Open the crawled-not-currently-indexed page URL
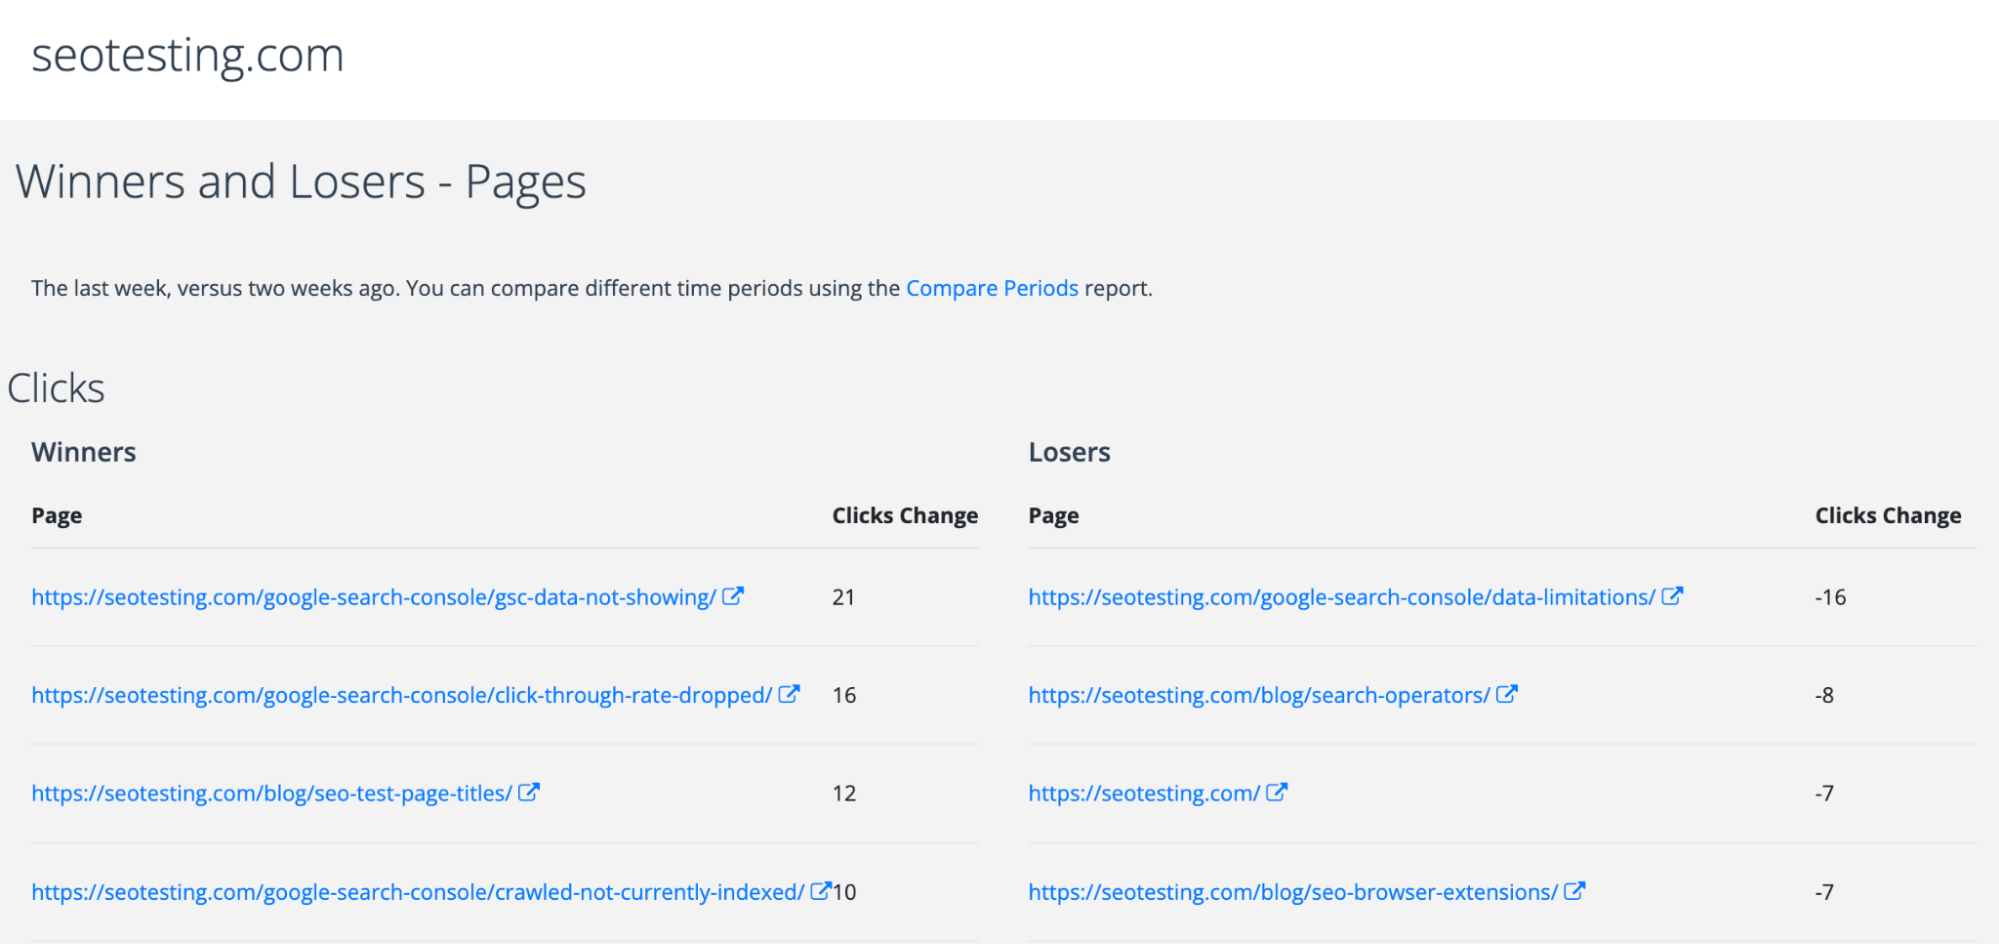The width and height of the screenshot is (1999, 944). pyautogui.click(x=418, y=892)
